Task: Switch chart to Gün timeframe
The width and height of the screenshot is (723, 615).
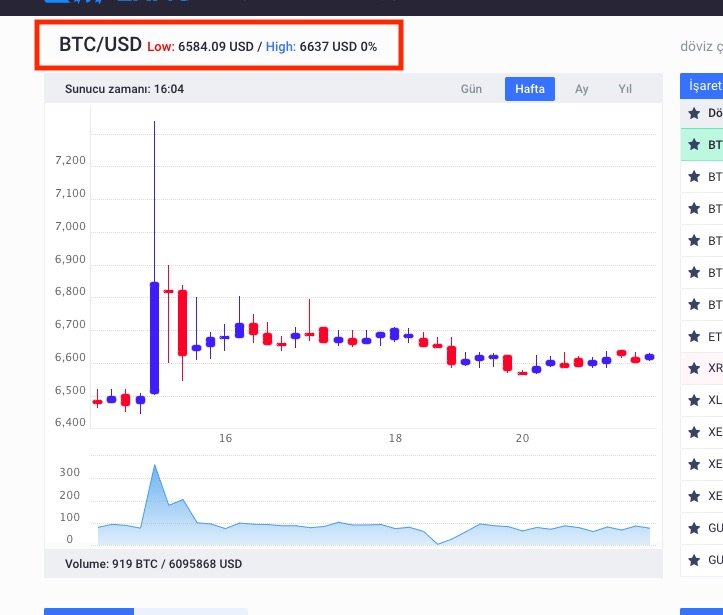Action: 471,89
